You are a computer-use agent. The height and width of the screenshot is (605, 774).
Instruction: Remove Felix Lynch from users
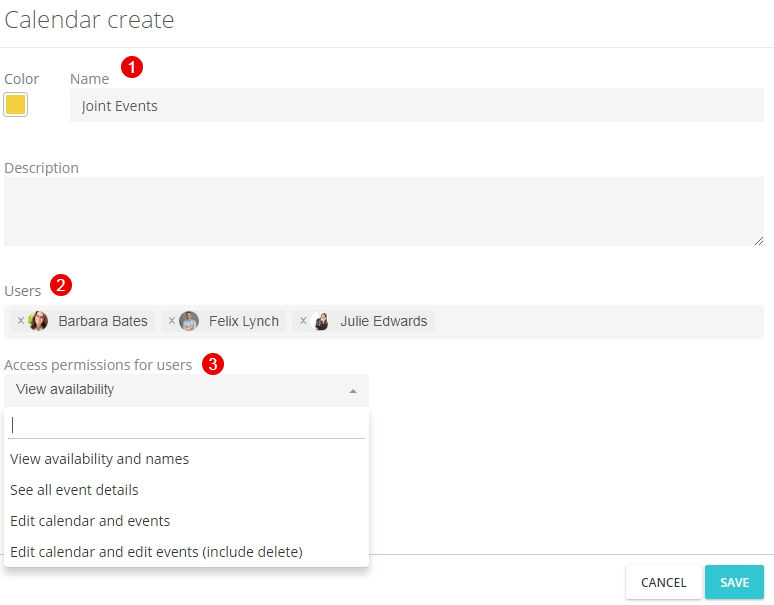(x=172, y=321)
